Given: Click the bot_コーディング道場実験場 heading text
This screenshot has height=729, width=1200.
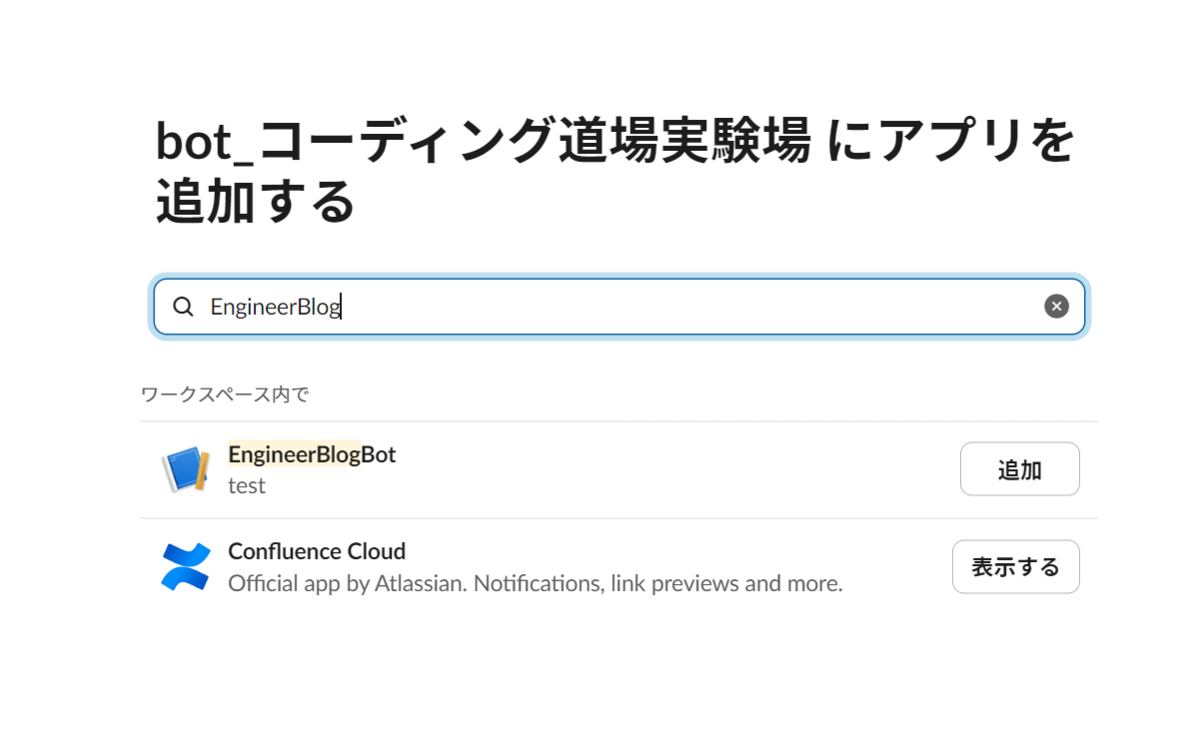Looking at the screenshot, I should click(483, 140).
